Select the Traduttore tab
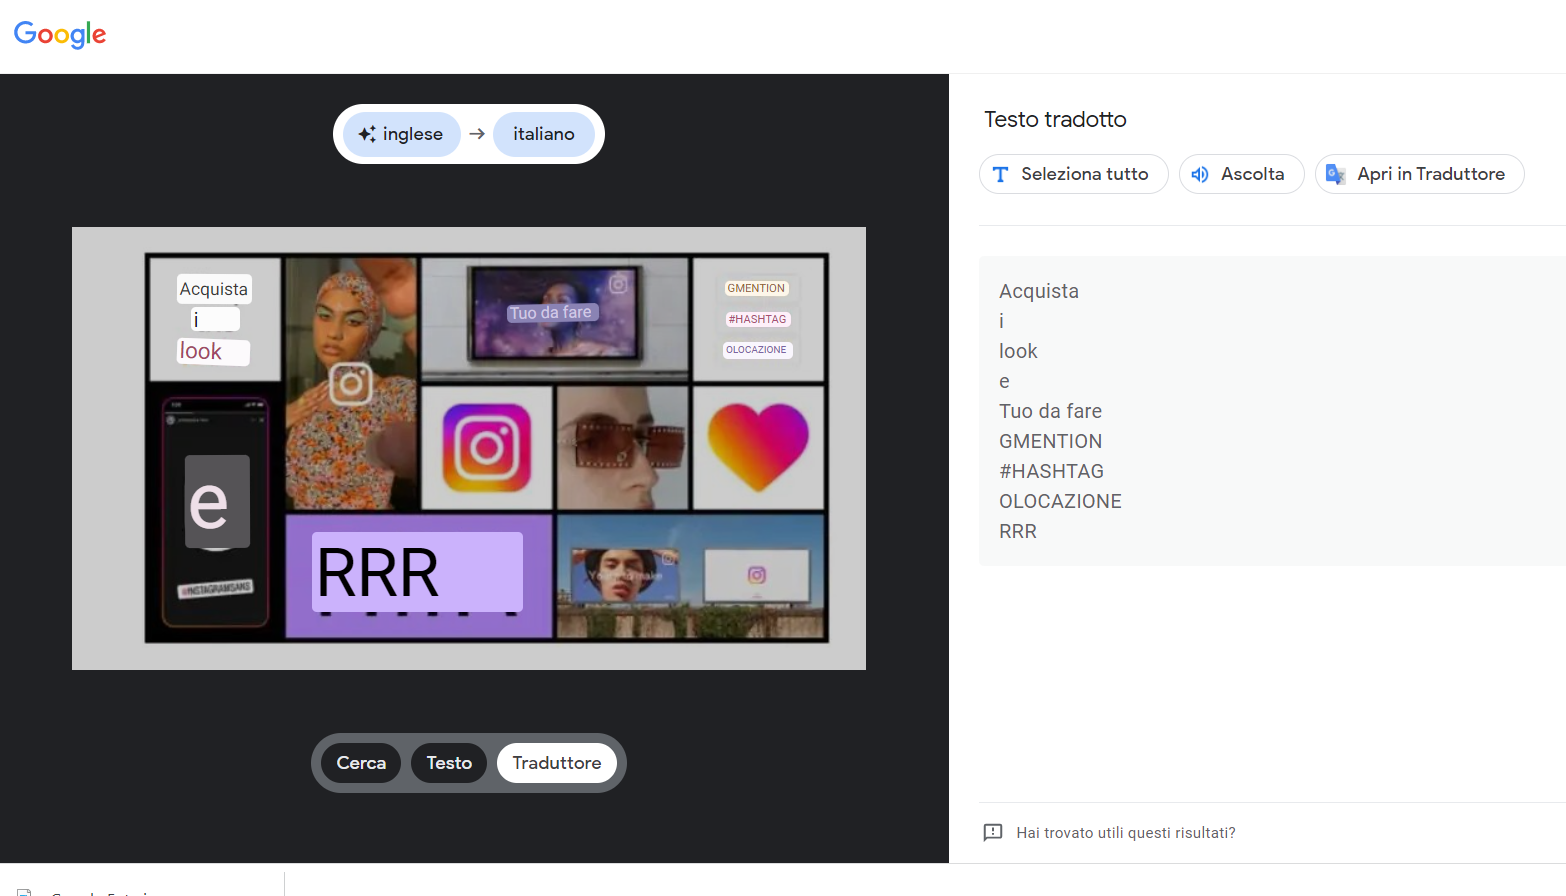This screenshot has height=896, width=1566. tap(557, 762)
